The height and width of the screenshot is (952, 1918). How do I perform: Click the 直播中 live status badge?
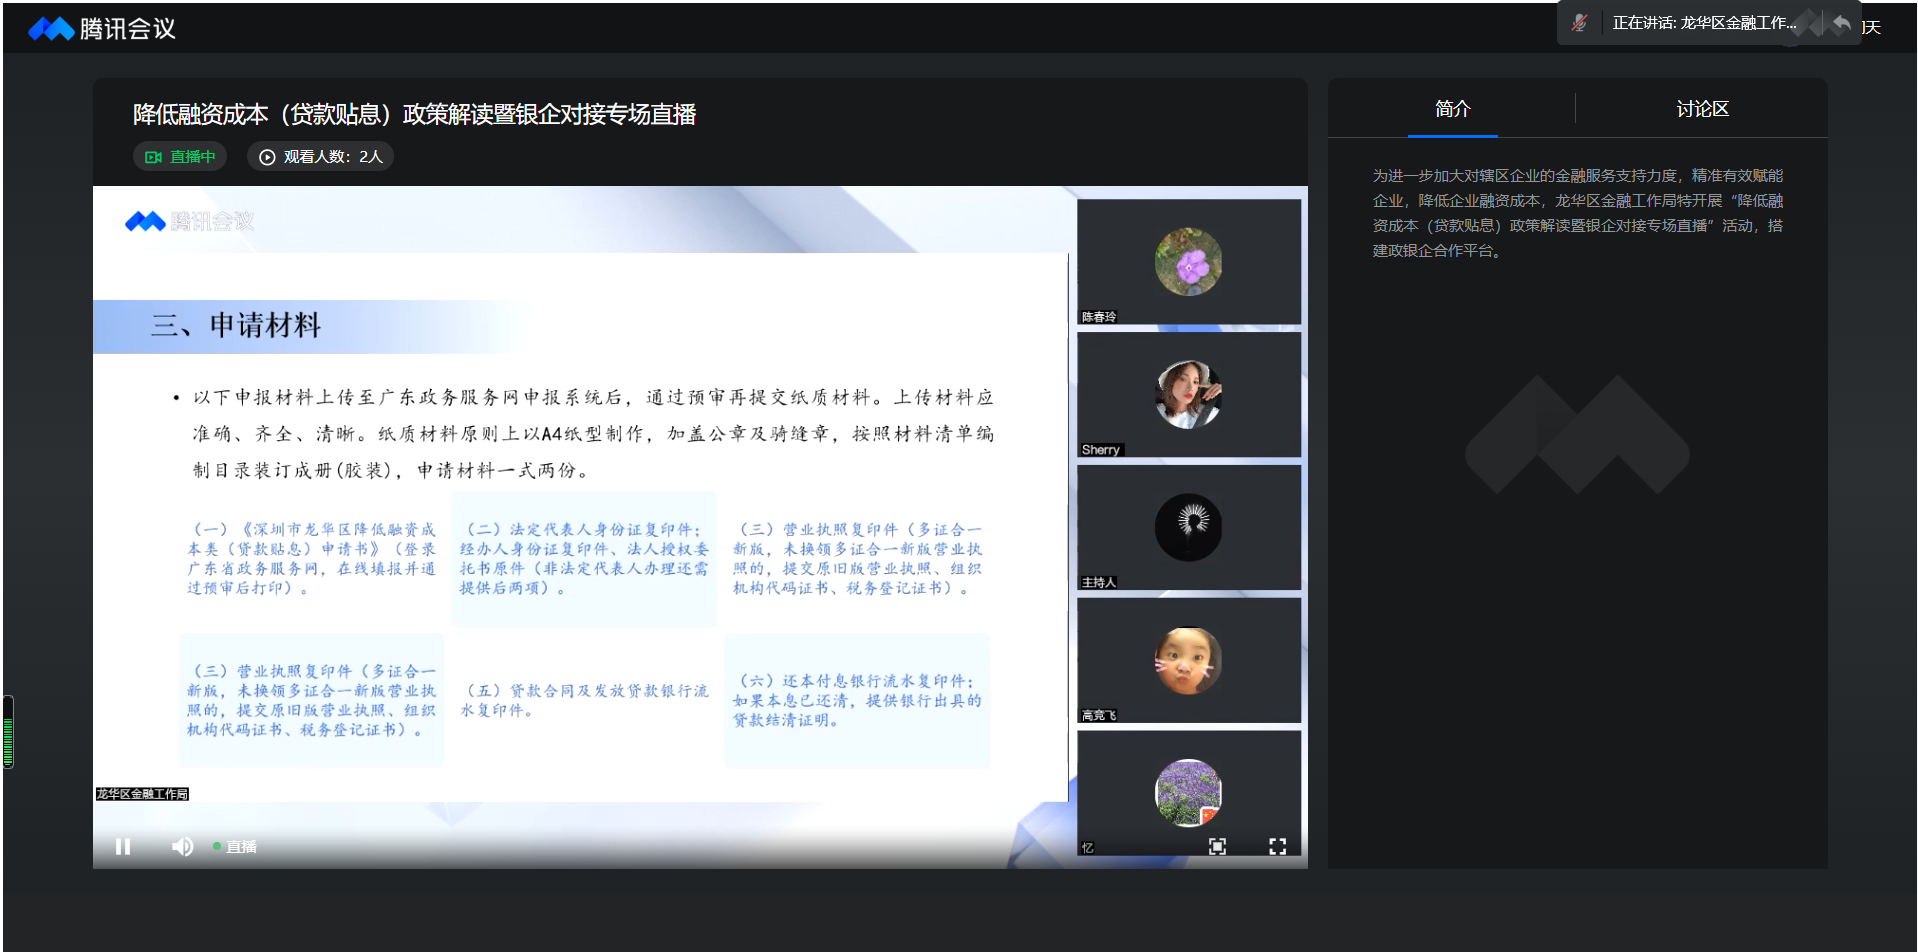pos(180,157)
